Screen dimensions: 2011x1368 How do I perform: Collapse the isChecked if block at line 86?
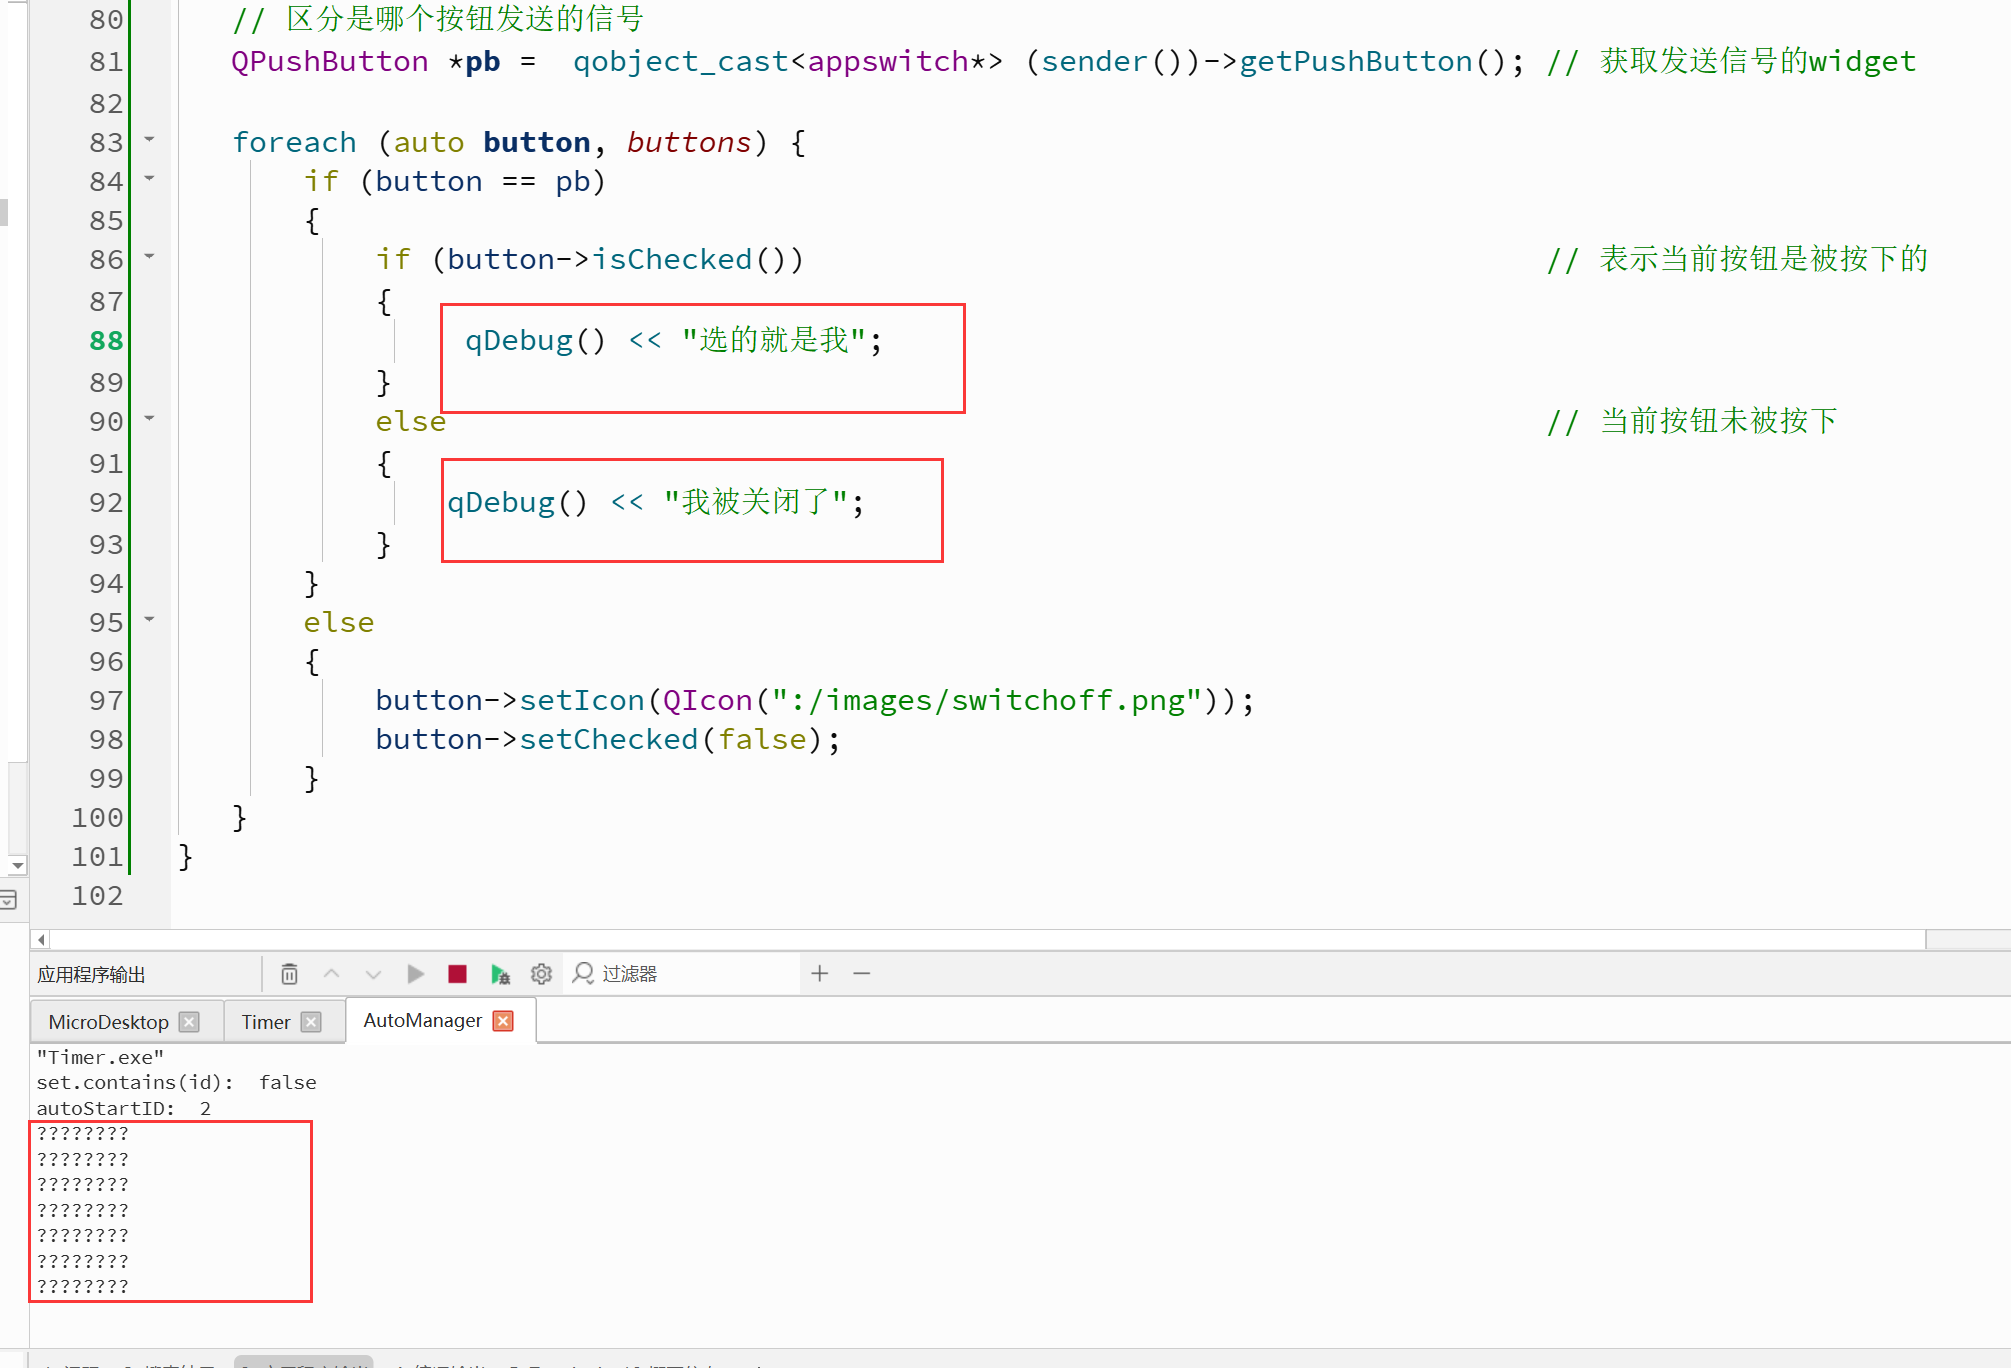pos(149,256)
